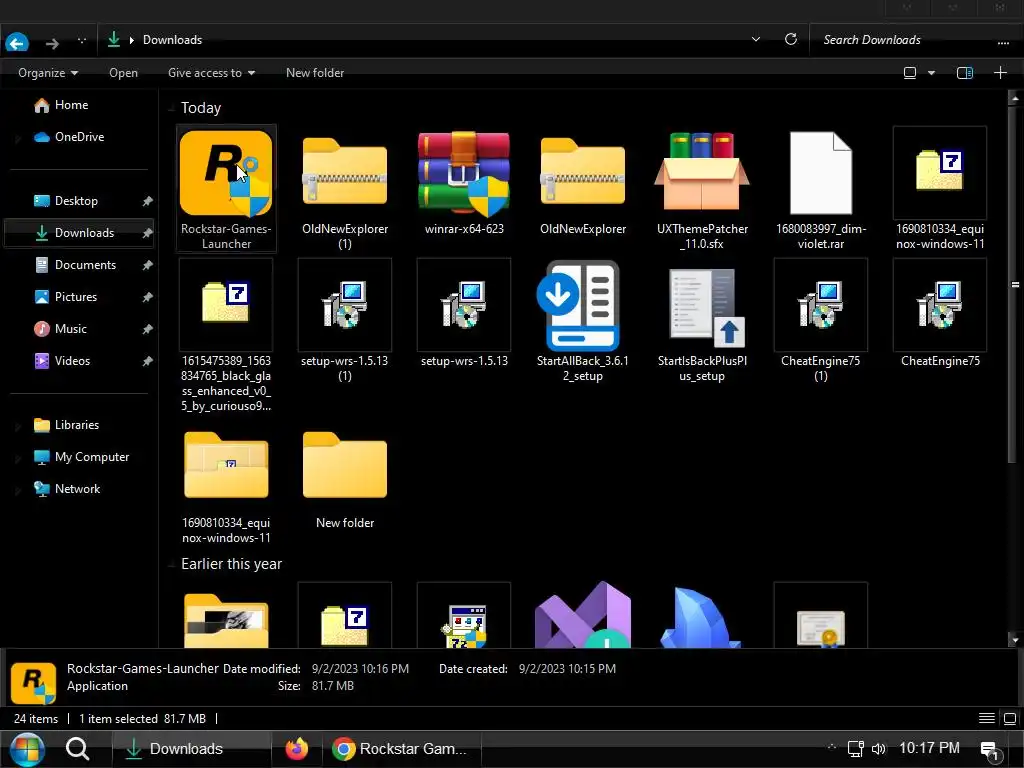Select the winrar-x64-623 installer

464,183
